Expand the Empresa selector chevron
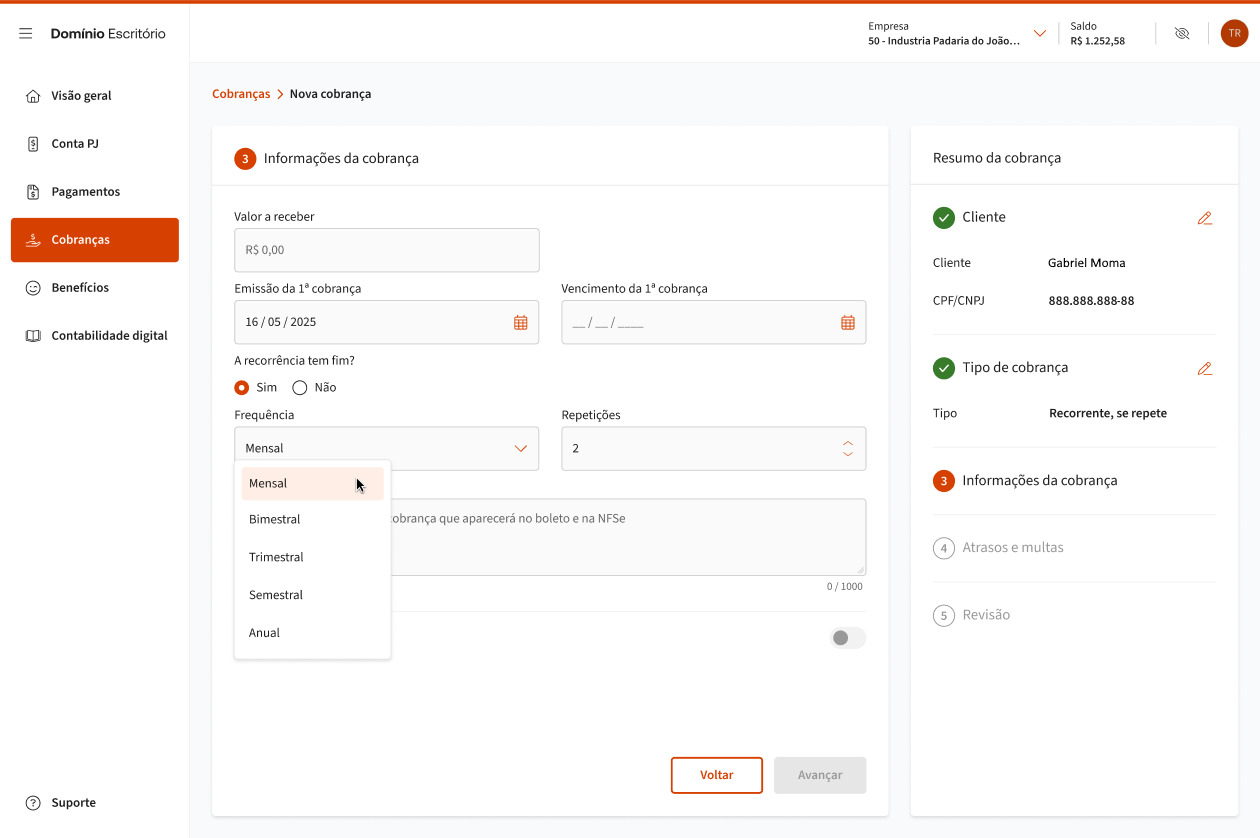The height and width of the screenshot is (838, 1260). pos(1039,34)
